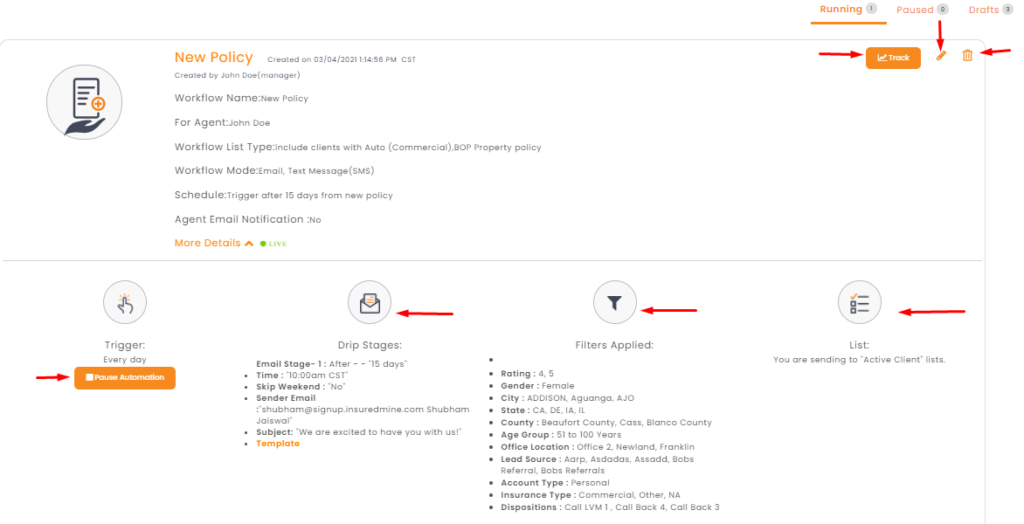
Task: Open the email Template link
Action: (x=278, y=444)
